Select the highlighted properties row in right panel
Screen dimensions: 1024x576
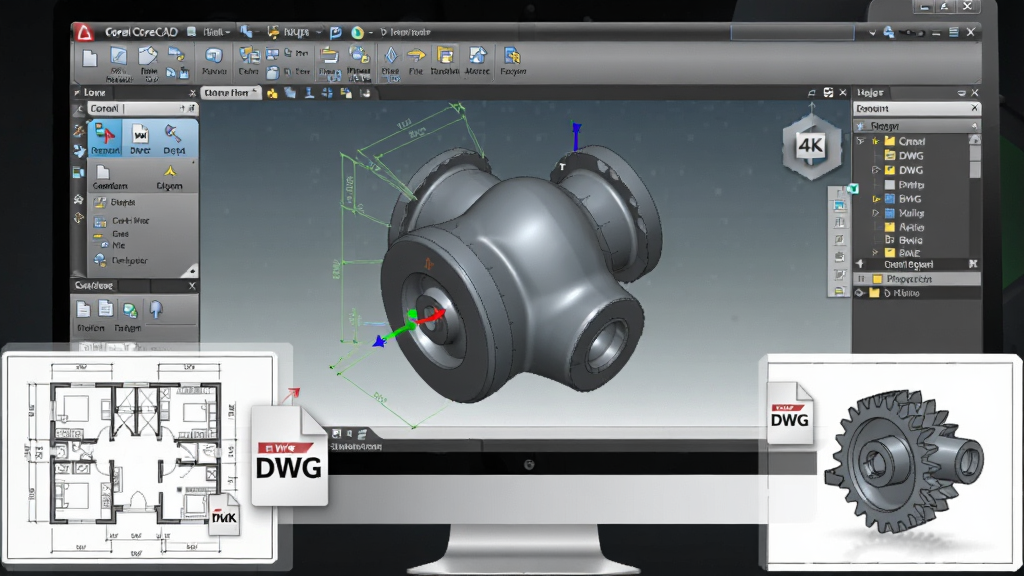tap(917, 279)
